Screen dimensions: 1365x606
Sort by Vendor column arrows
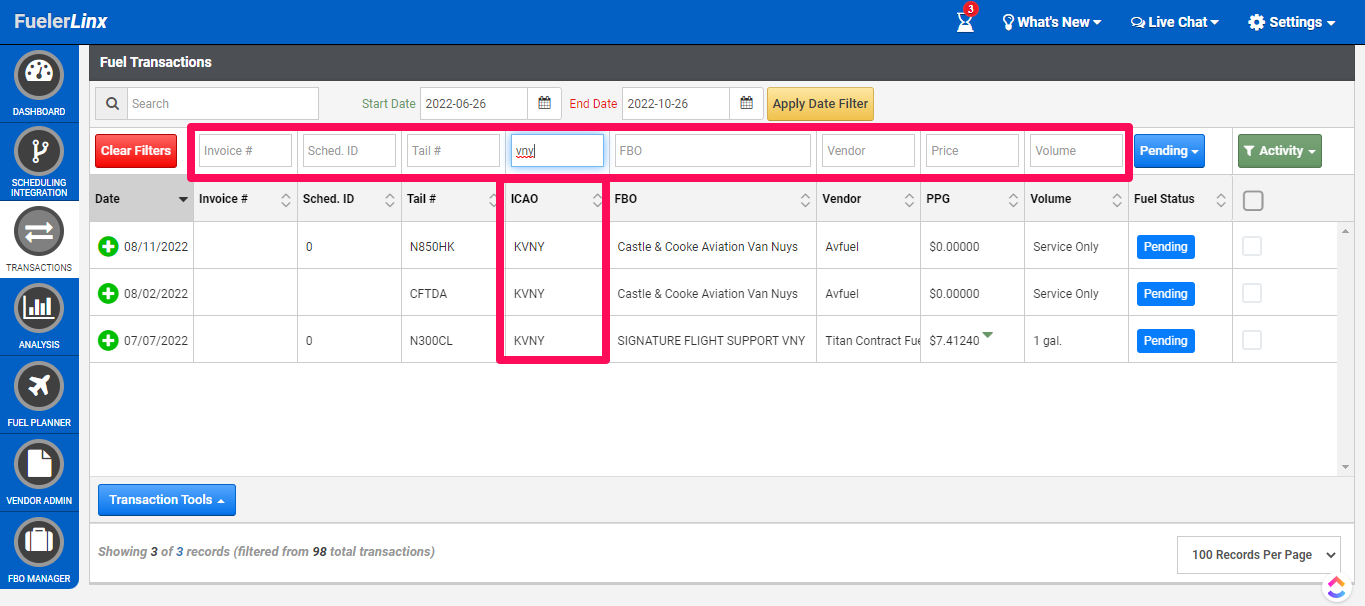pos(909,199)
